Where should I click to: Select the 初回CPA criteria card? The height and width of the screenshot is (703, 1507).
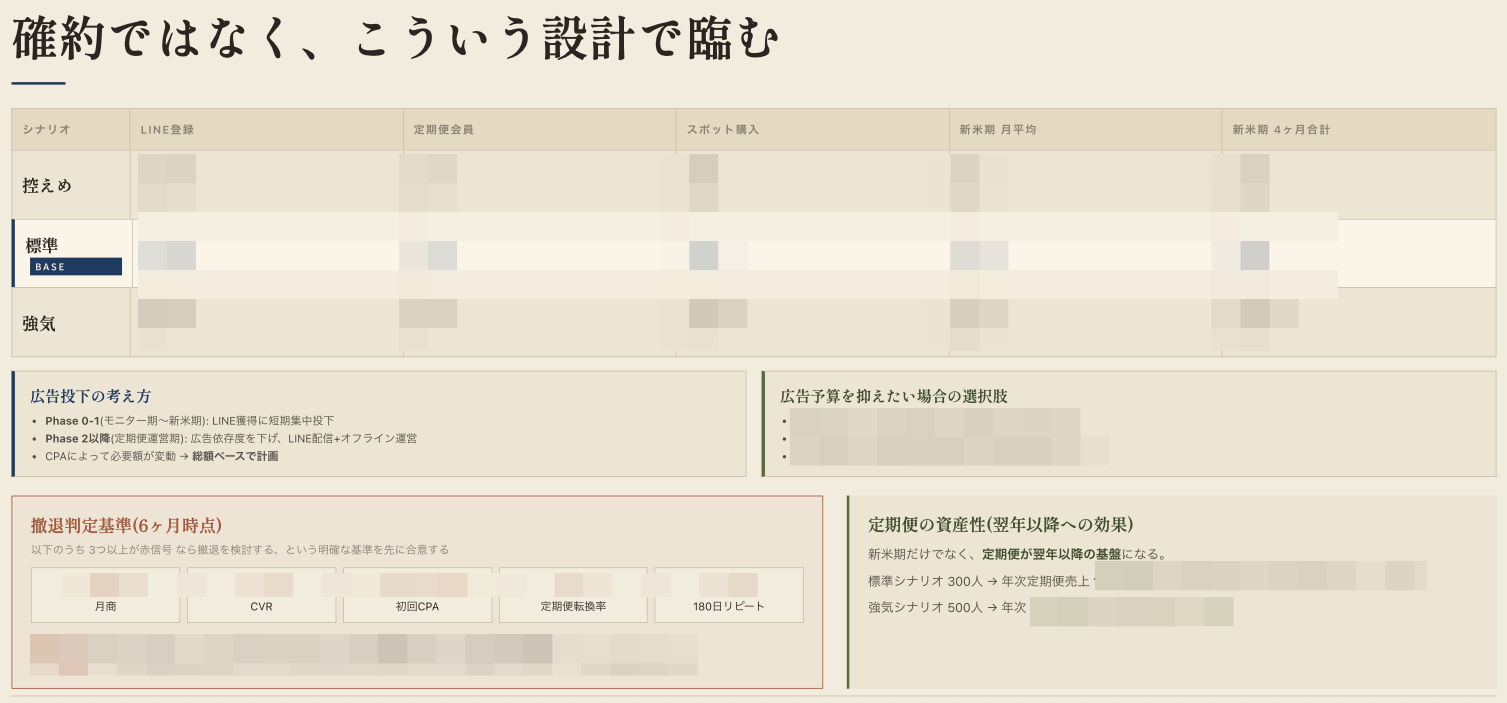click(x=417, y=595)
